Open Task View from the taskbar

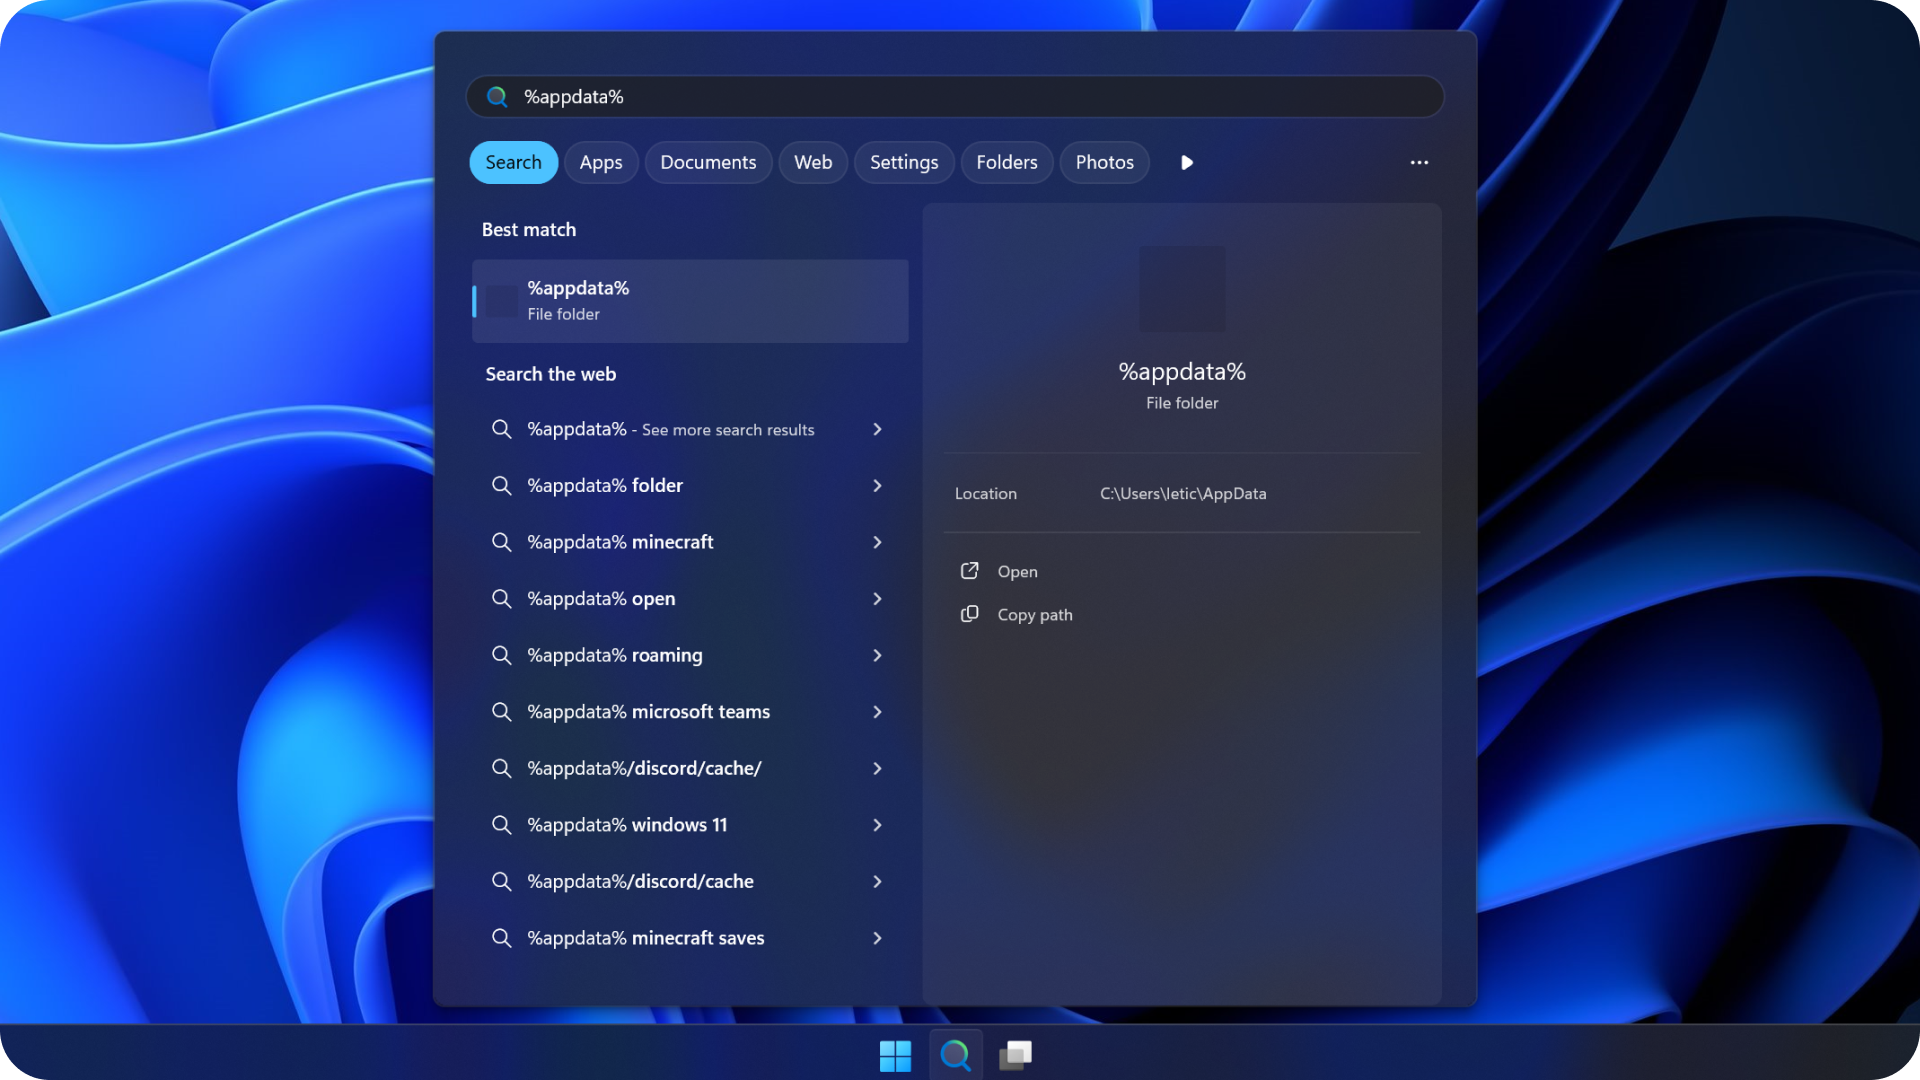1016,1055
